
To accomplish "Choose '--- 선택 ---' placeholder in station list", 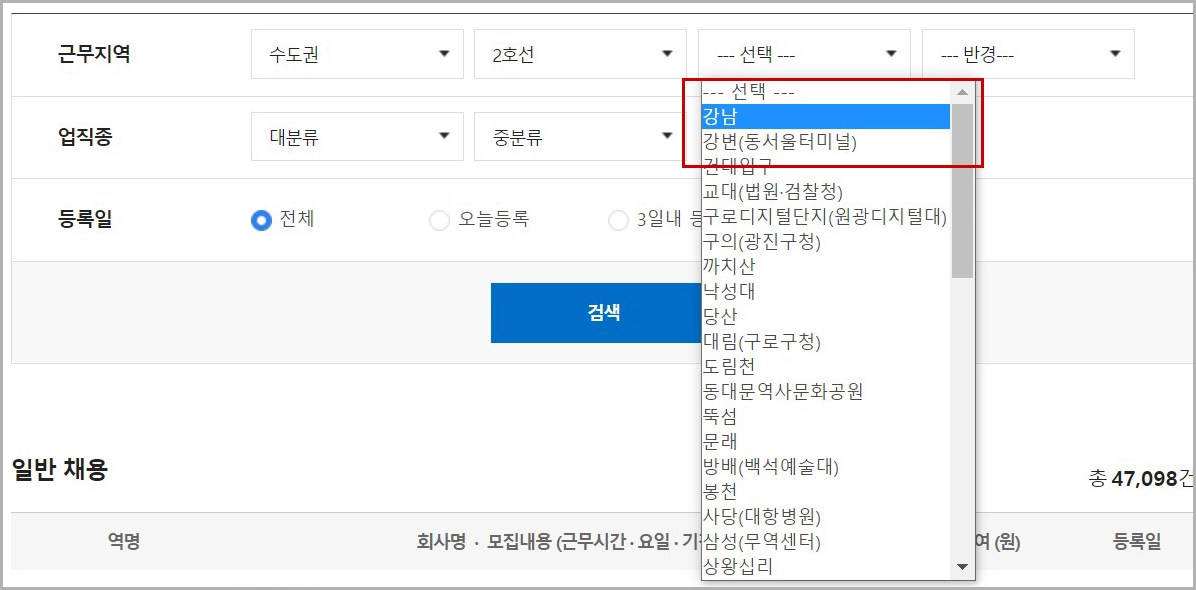I will [x=826, y=92].
